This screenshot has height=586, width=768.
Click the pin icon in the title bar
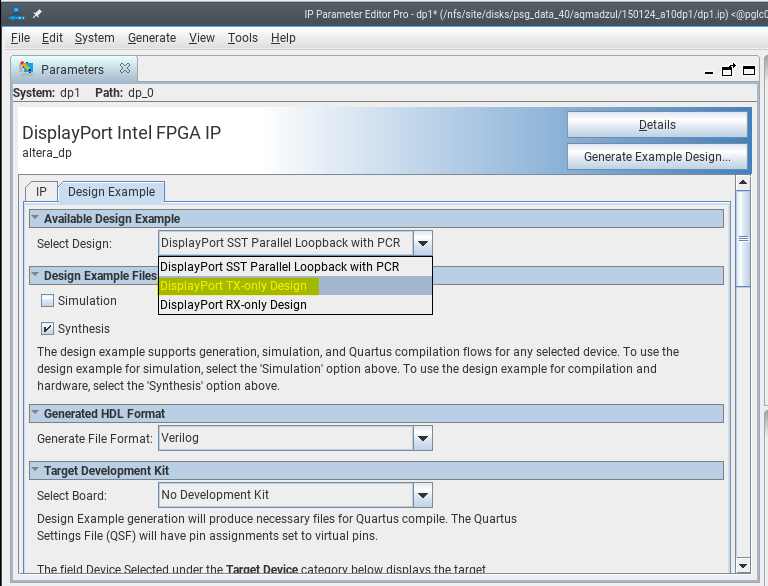pyautogui.click(x=37, y=14)
